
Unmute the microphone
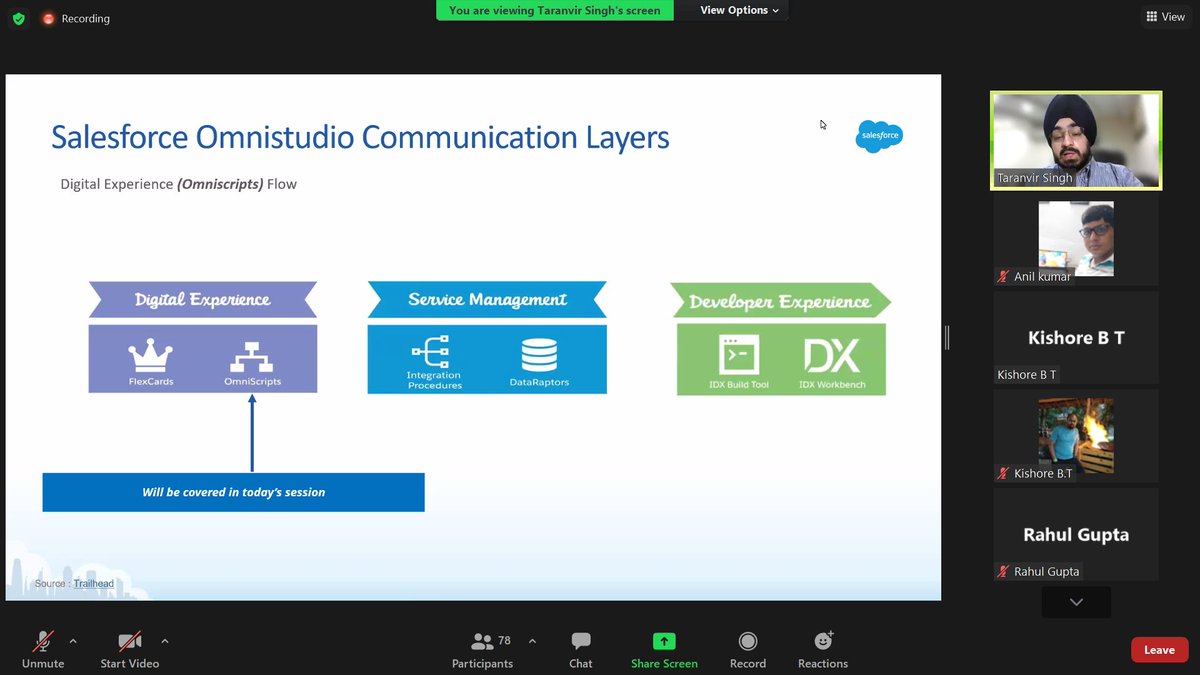coord(43,650)
